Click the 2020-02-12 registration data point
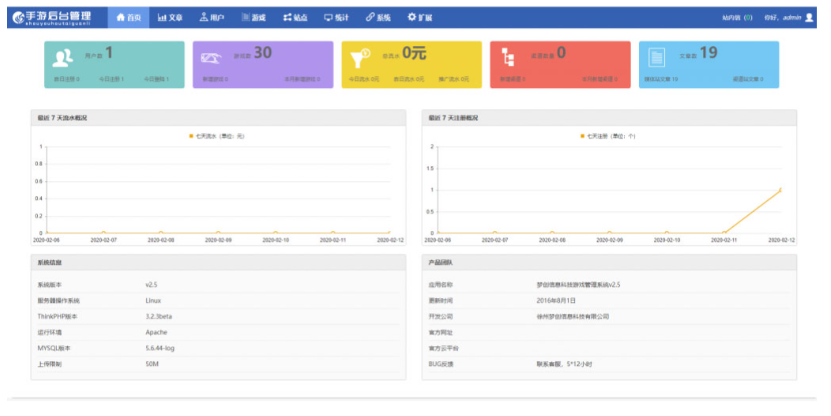 coord(780,189)
